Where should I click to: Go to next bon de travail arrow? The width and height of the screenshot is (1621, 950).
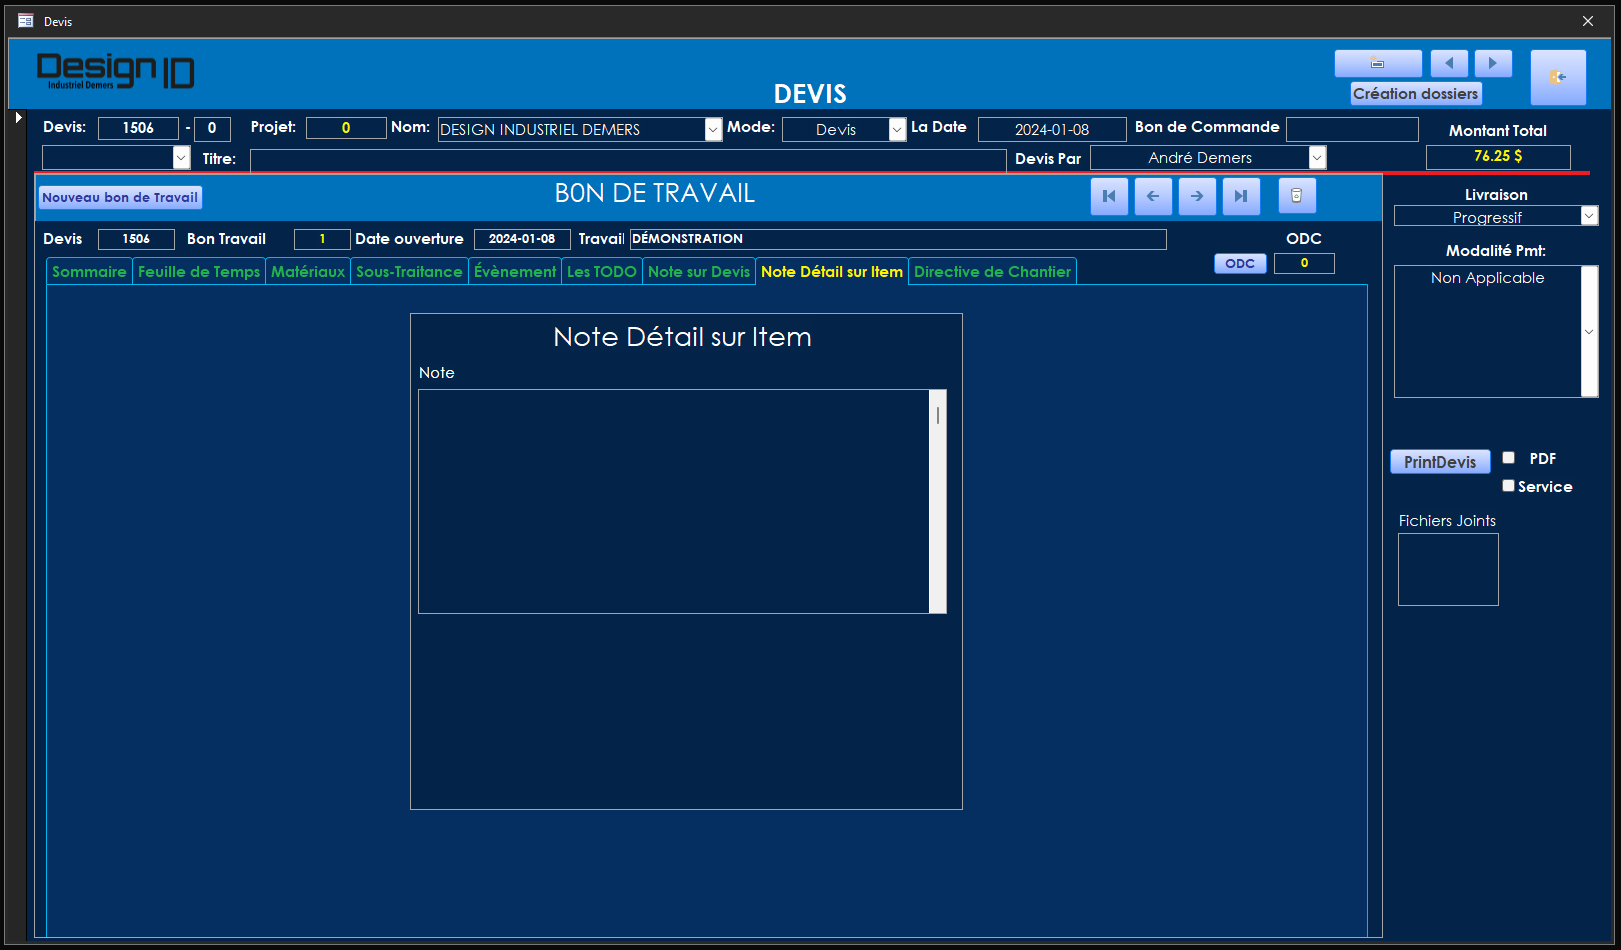pyautogui.click(x=1197, y=196)
